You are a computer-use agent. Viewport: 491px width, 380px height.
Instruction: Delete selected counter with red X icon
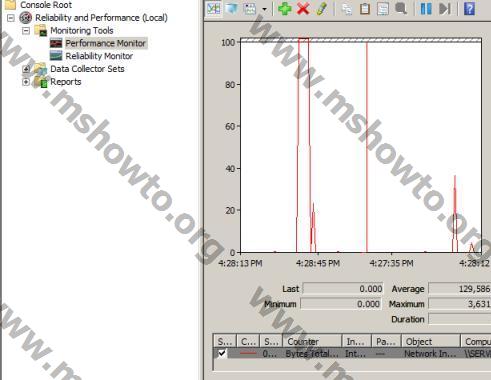(303, 9)
